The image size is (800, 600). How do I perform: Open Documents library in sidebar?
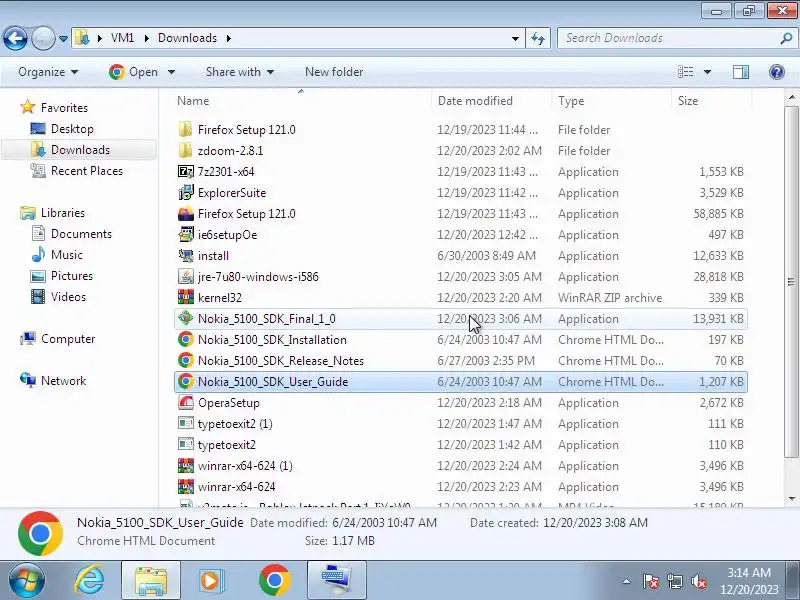pyautogui.click(x=71, y=234)
